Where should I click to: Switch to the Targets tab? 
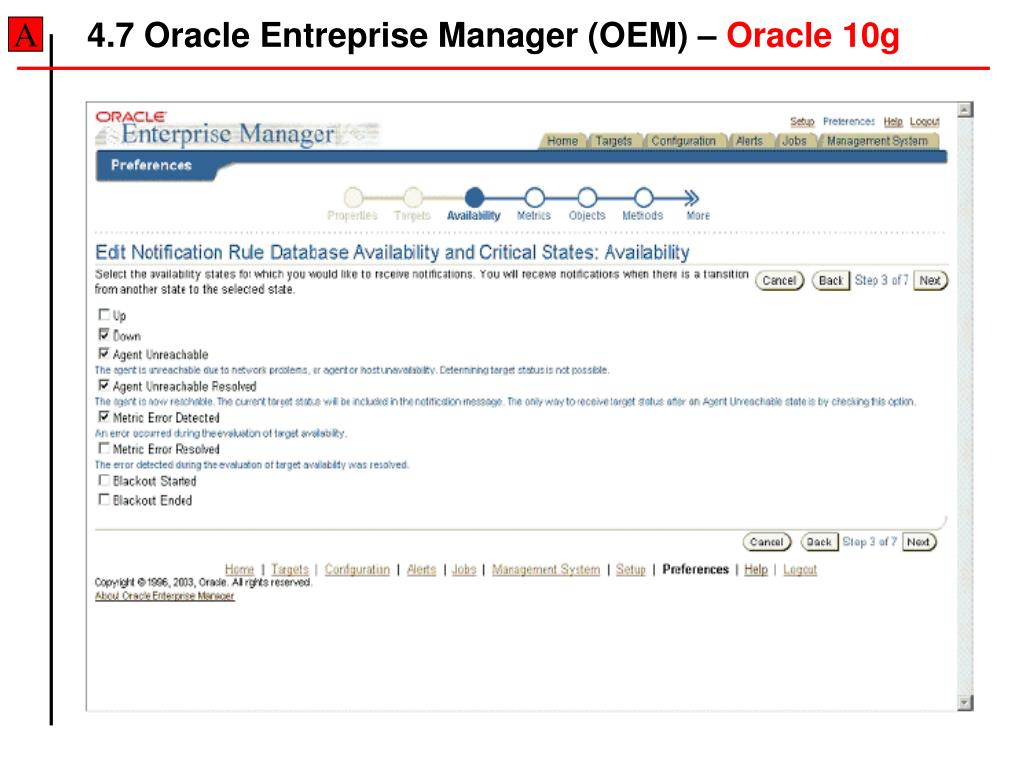click(613, 141)
